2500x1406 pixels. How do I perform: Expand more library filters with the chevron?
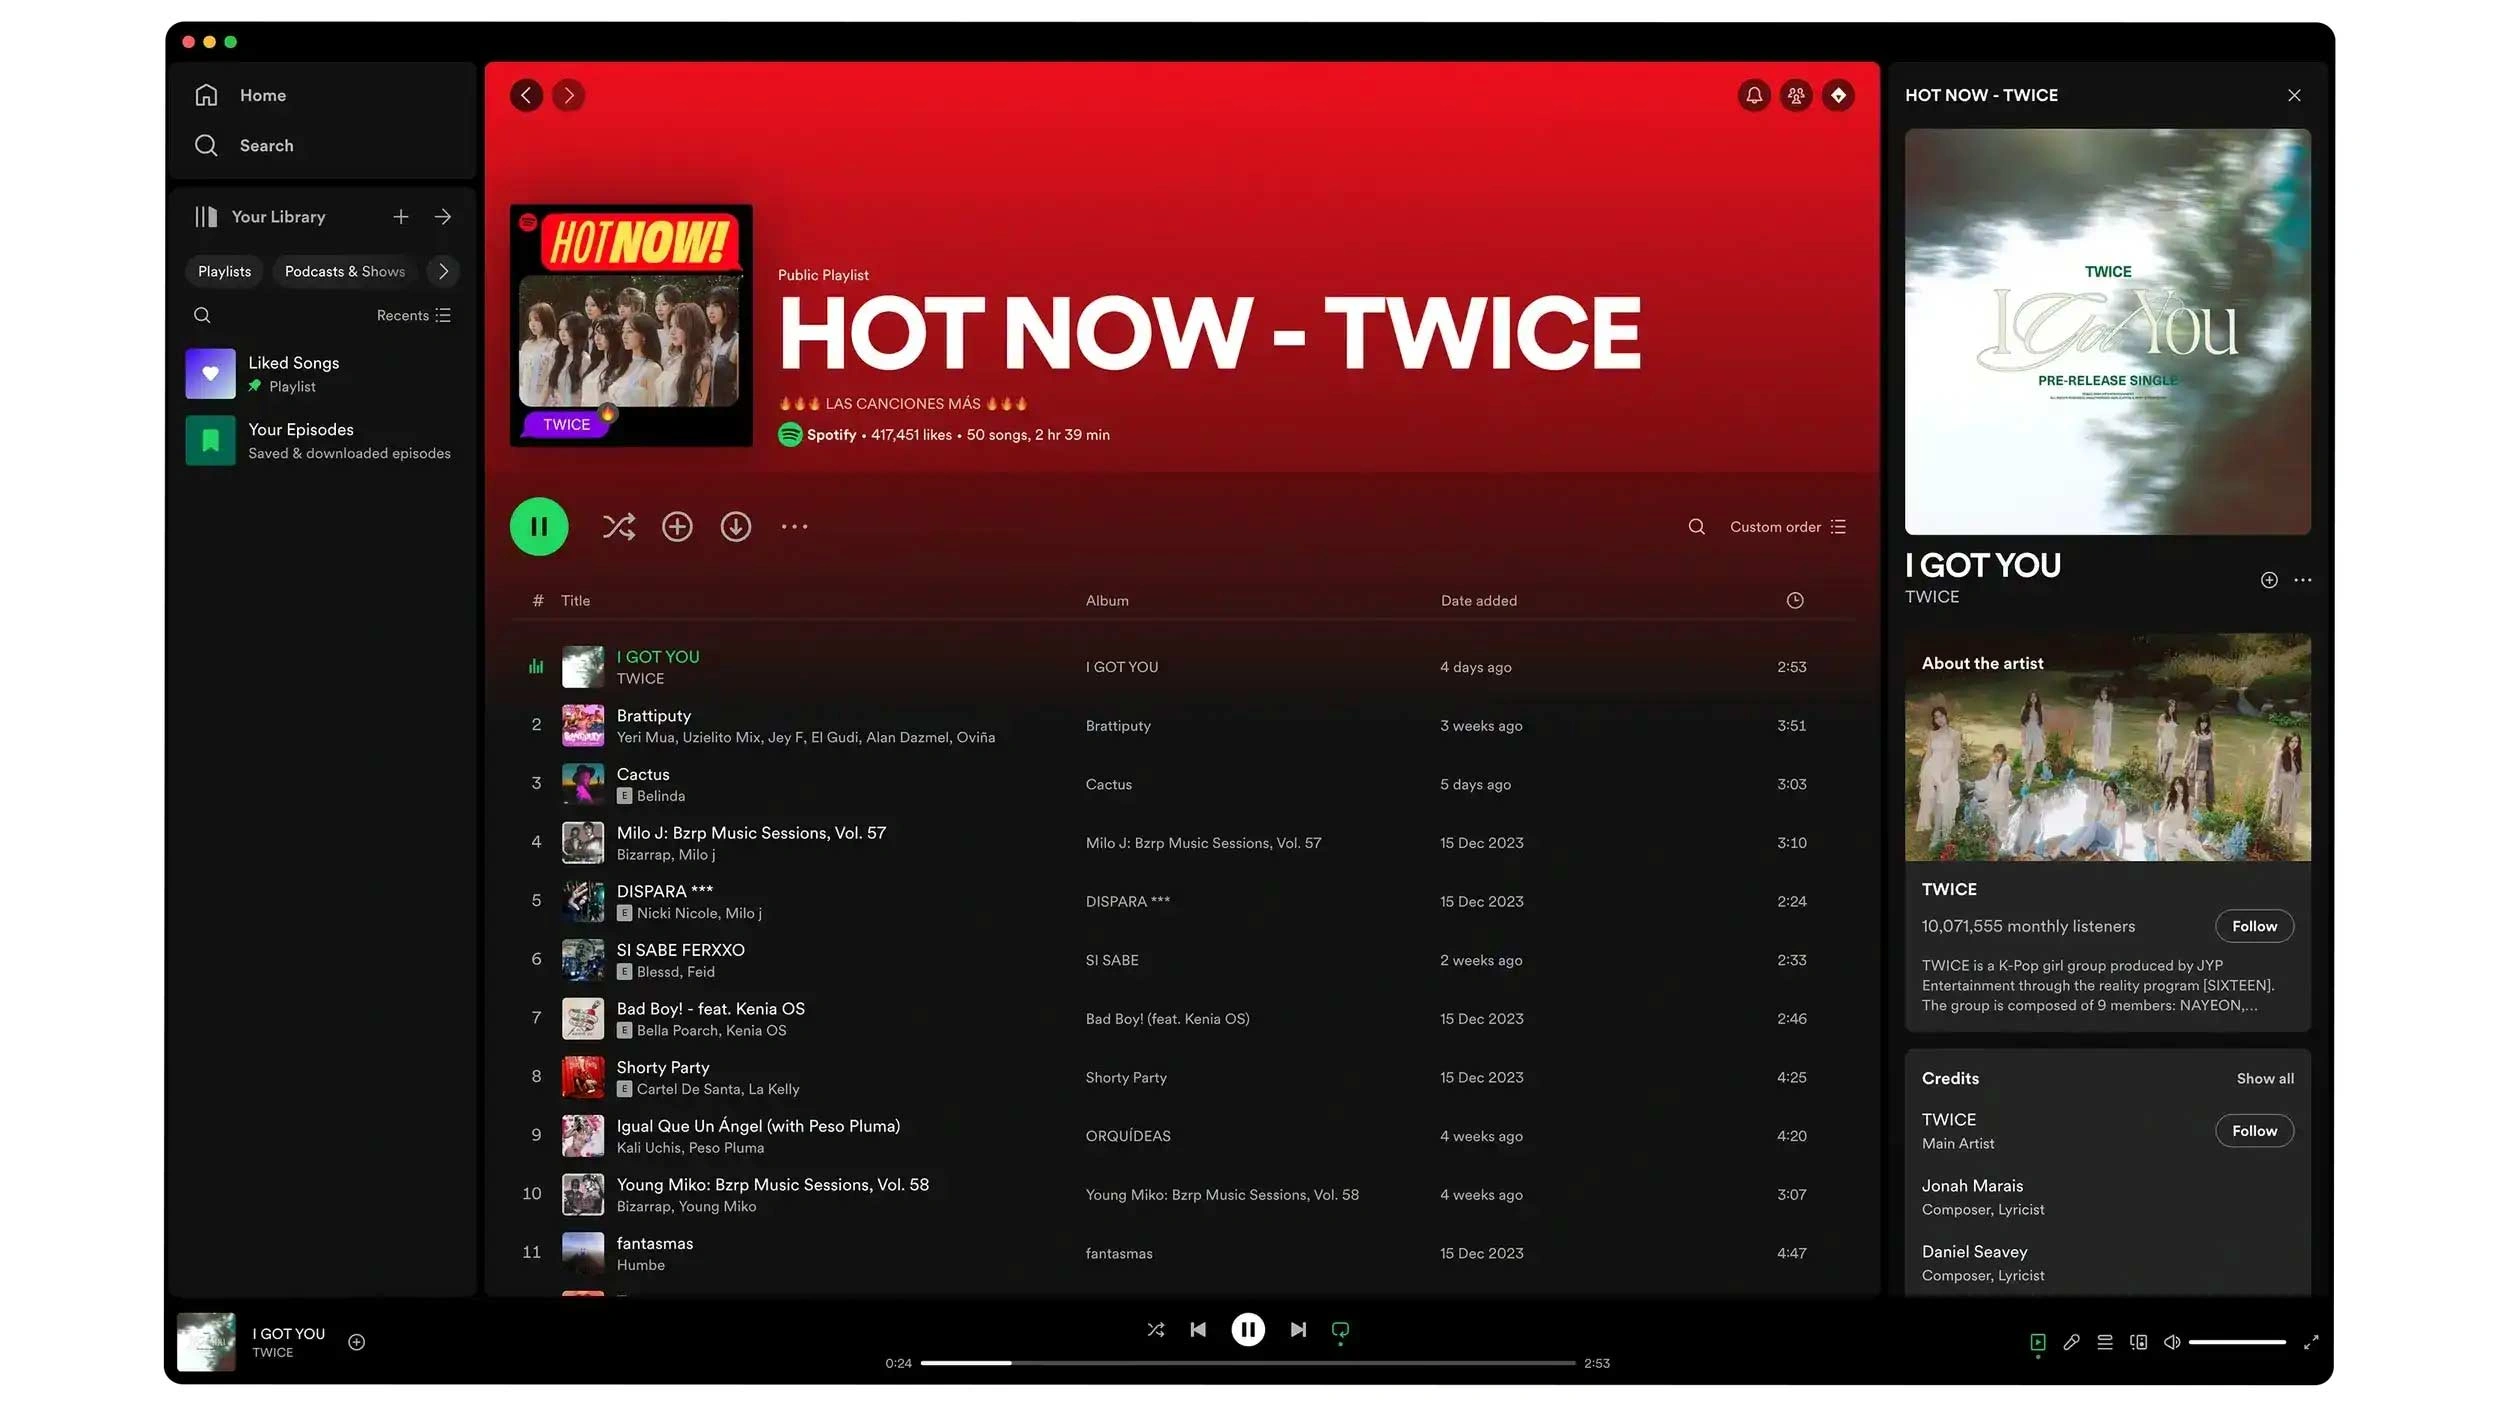pyautogui.click(x=442, y=271)
